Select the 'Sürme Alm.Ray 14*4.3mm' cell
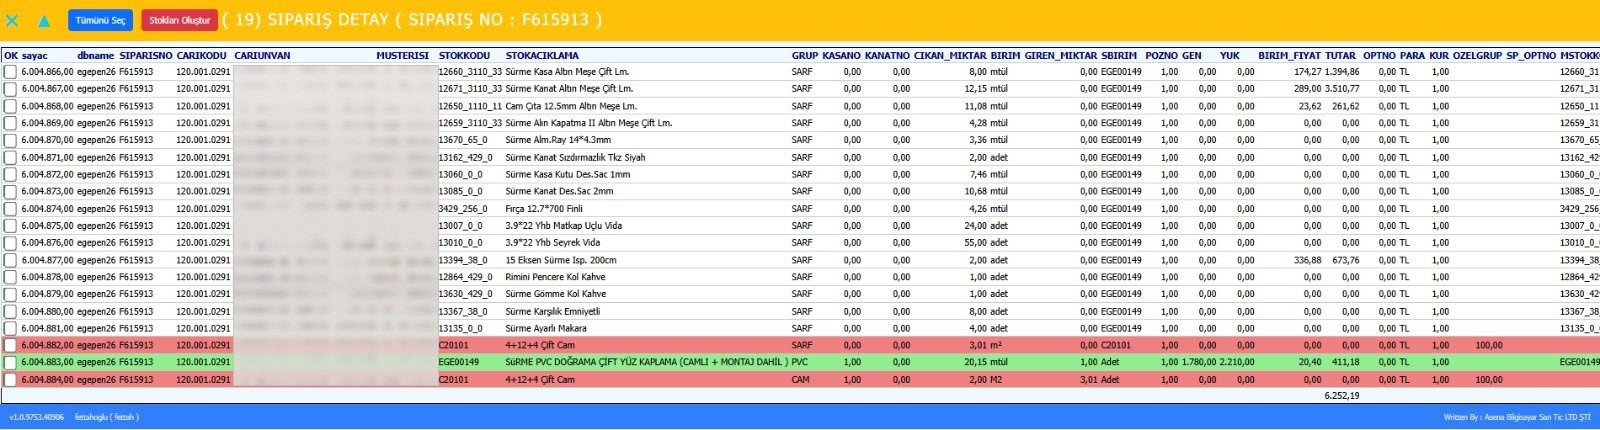 coord(558,140)
